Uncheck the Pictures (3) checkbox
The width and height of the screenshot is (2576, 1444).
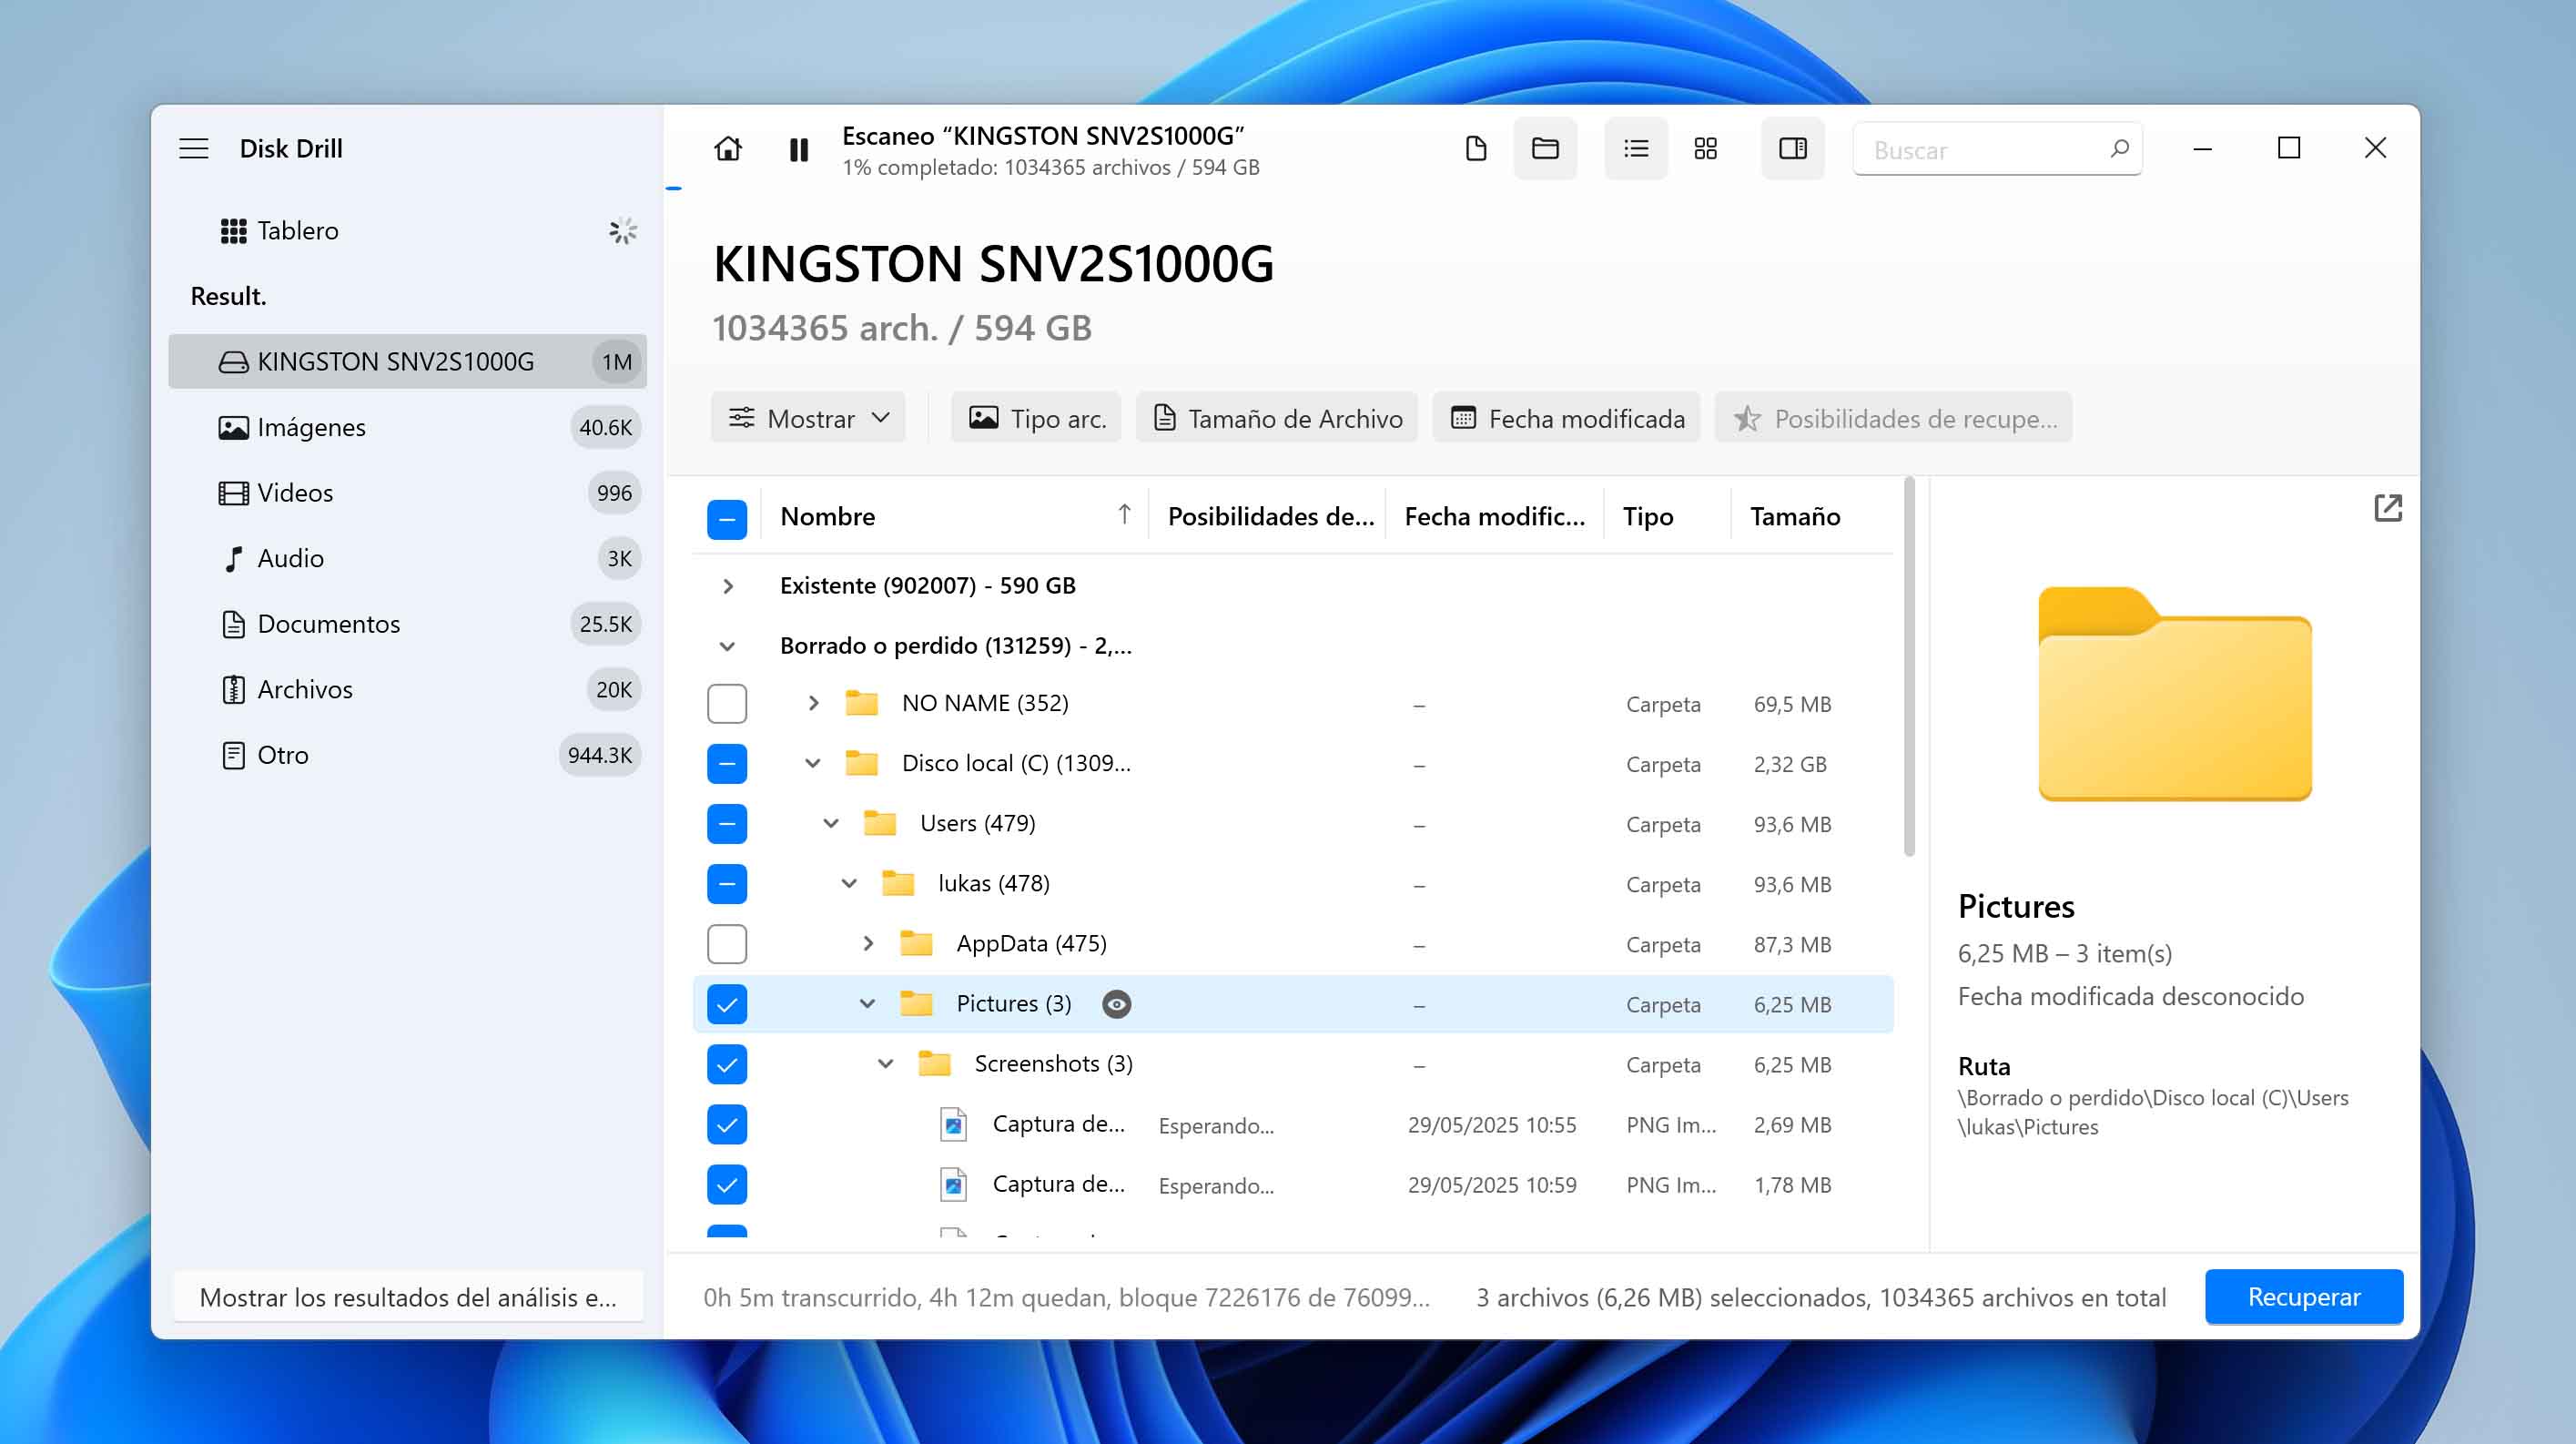727,1004
